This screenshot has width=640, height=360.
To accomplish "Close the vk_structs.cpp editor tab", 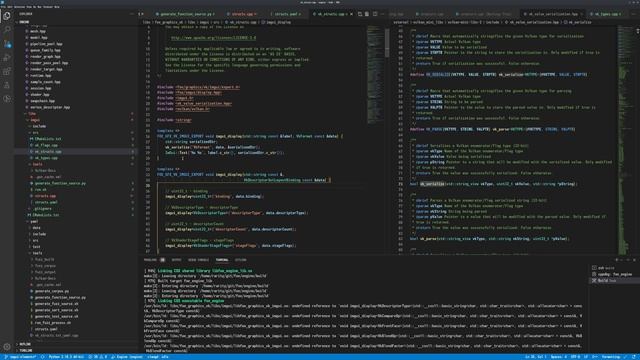I will tap(351, 14).
